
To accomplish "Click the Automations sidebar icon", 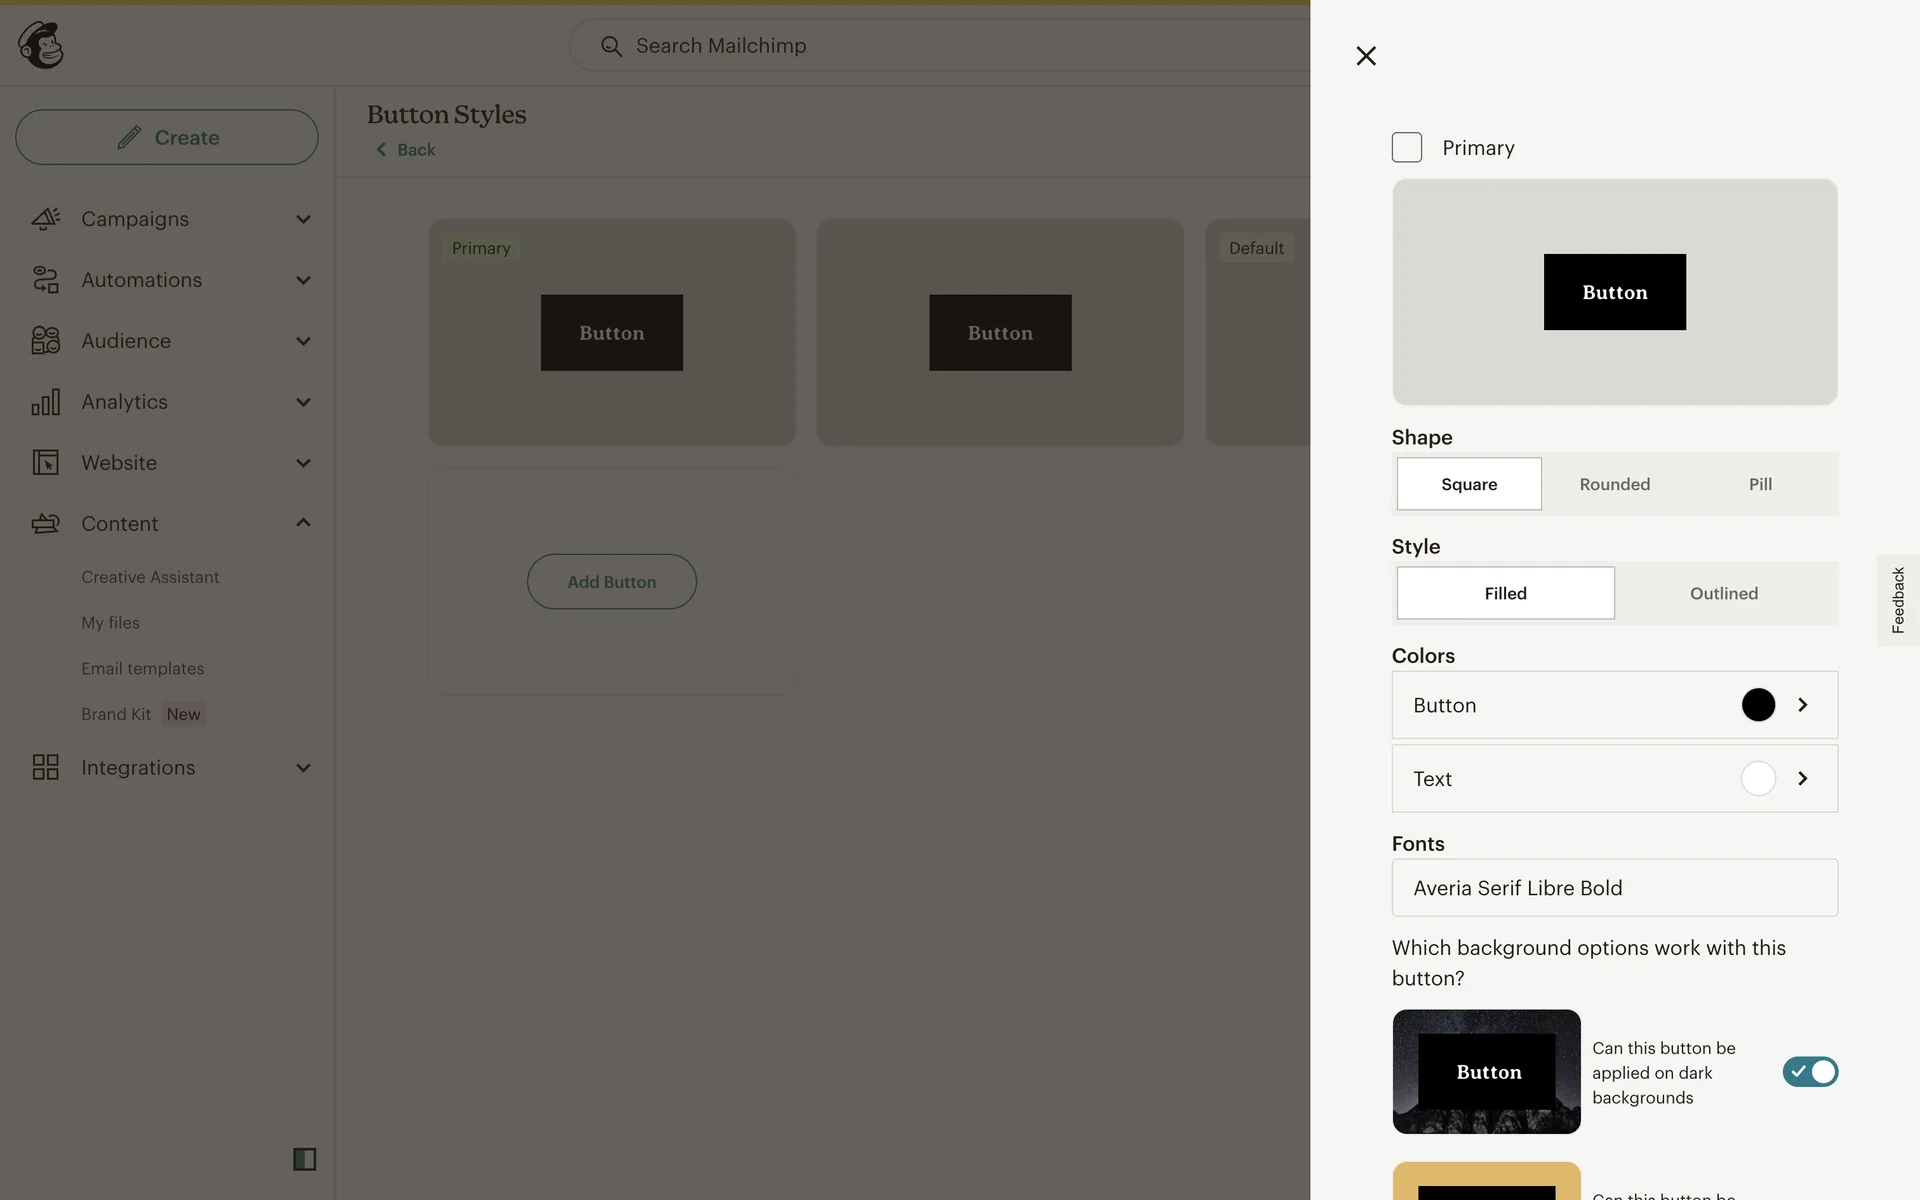I will point(45,280).
